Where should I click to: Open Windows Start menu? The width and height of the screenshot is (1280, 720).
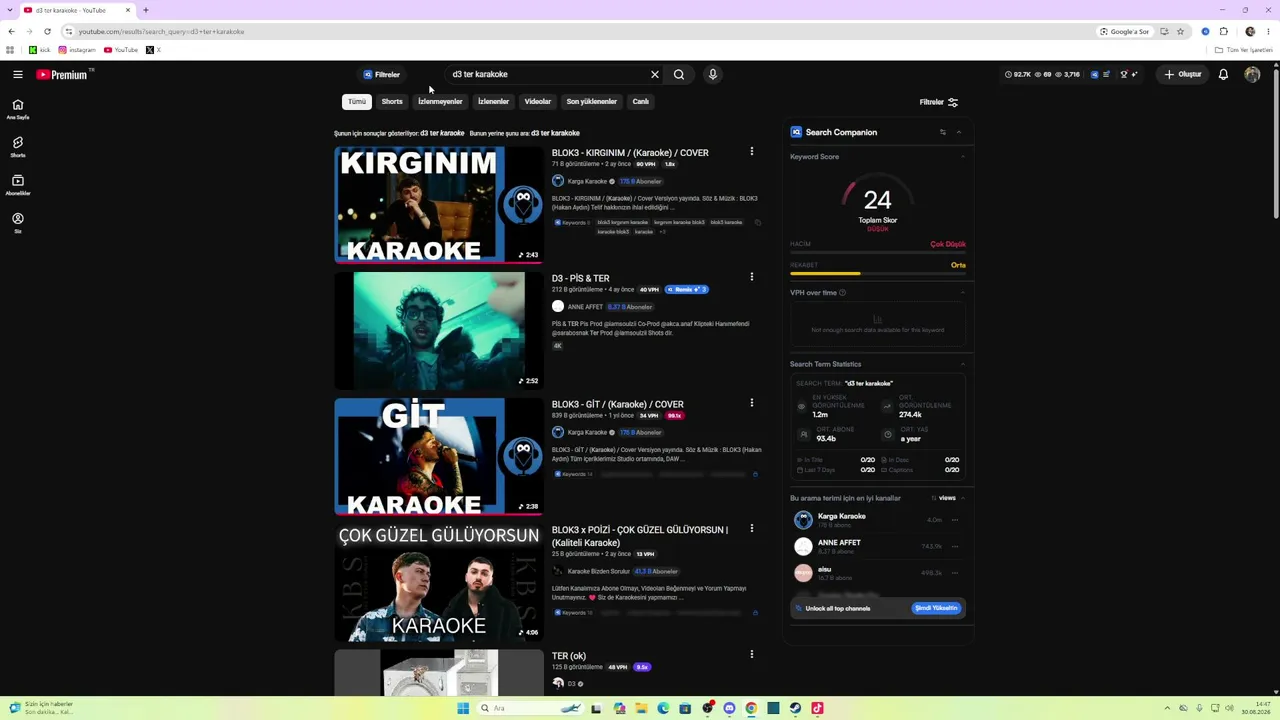coord(463,708)
